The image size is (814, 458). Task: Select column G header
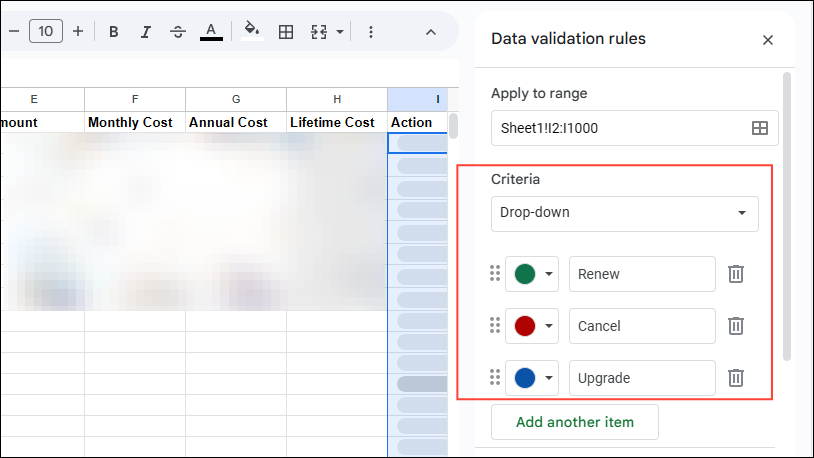[236, 99]
